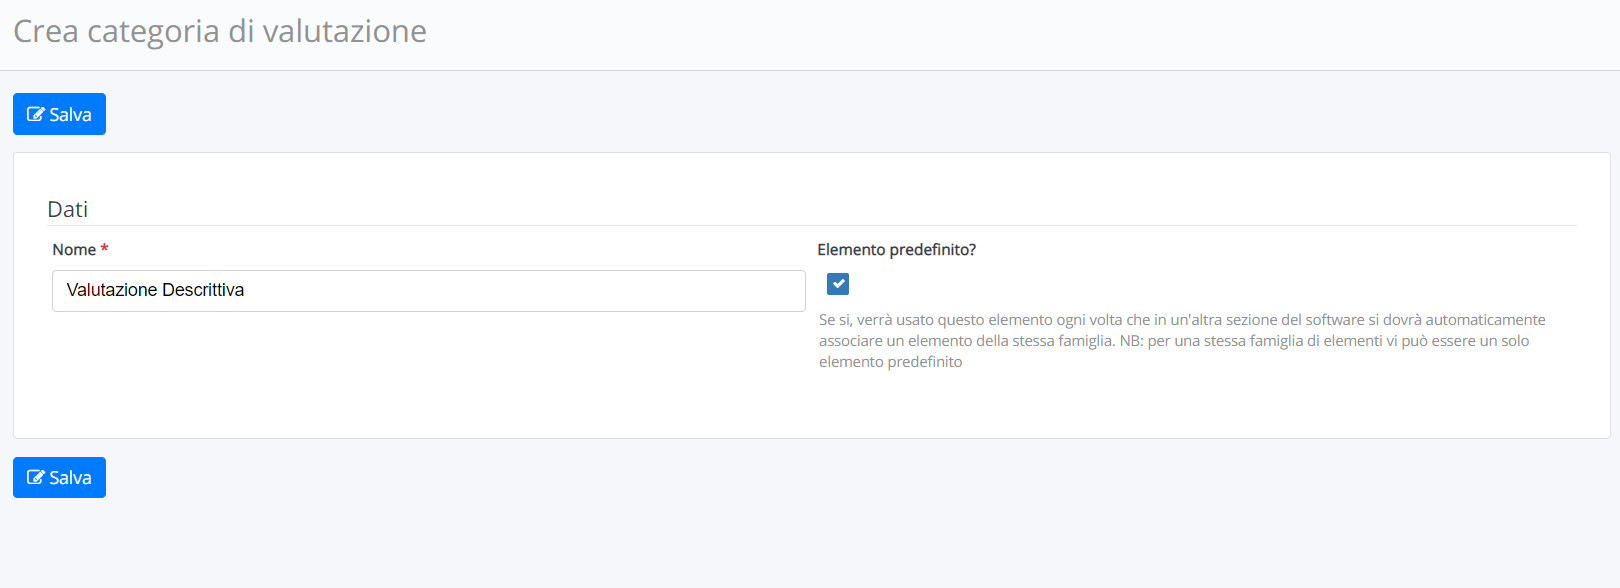
Task: Click the Dati section heading
Action: (68, 209)
